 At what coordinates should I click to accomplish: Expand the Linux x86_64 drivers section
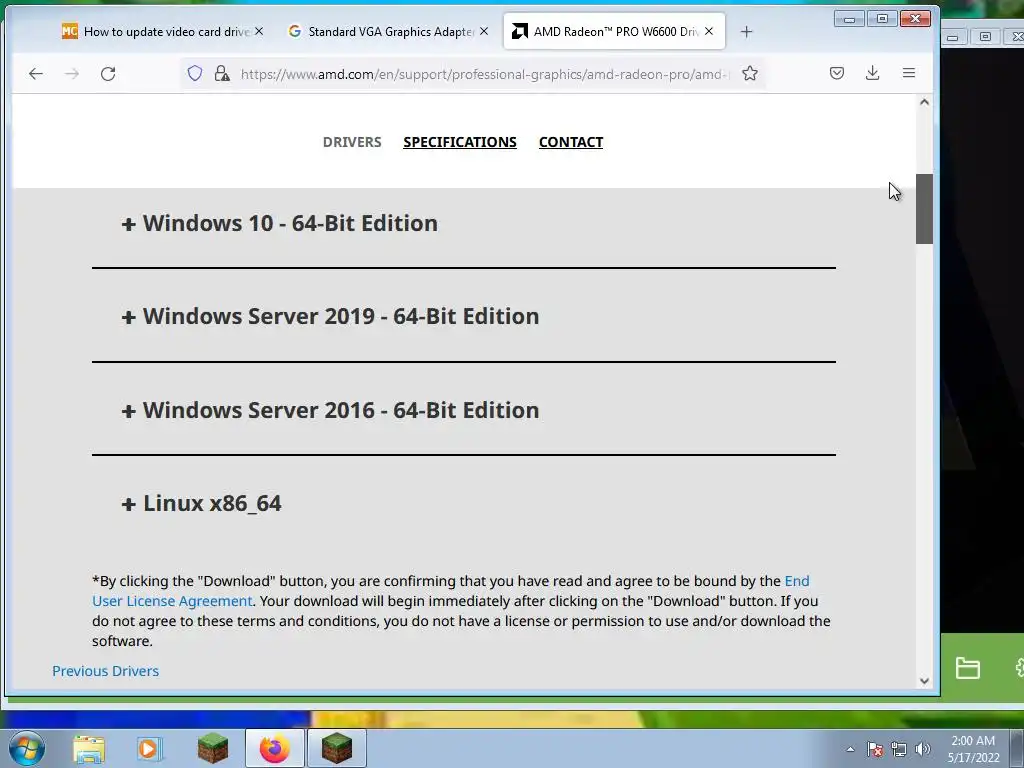click(202, 504)
